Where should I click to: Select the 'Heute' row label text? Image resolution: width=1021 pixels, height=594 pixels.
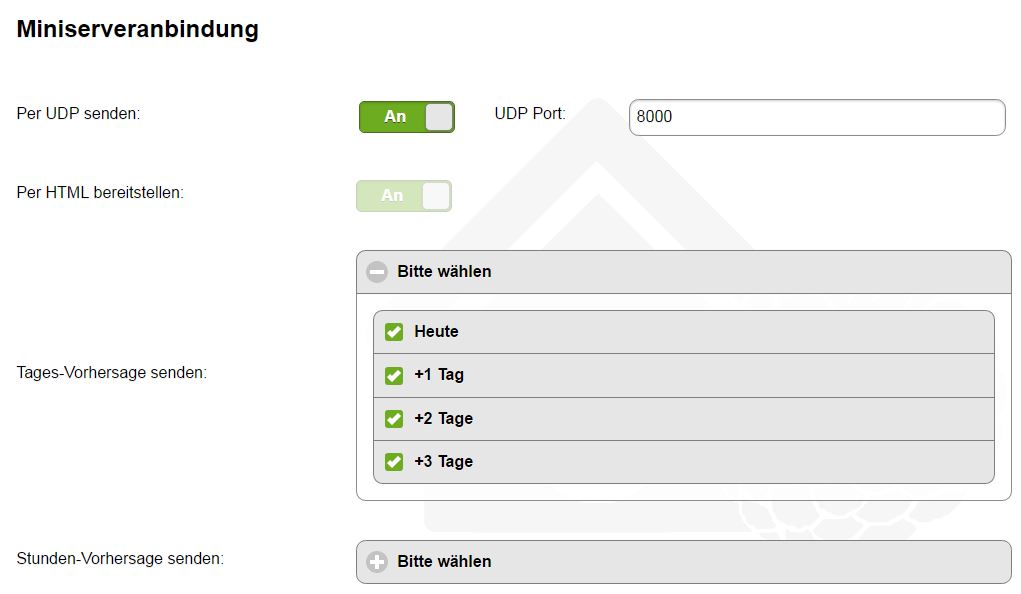point(436,332)
